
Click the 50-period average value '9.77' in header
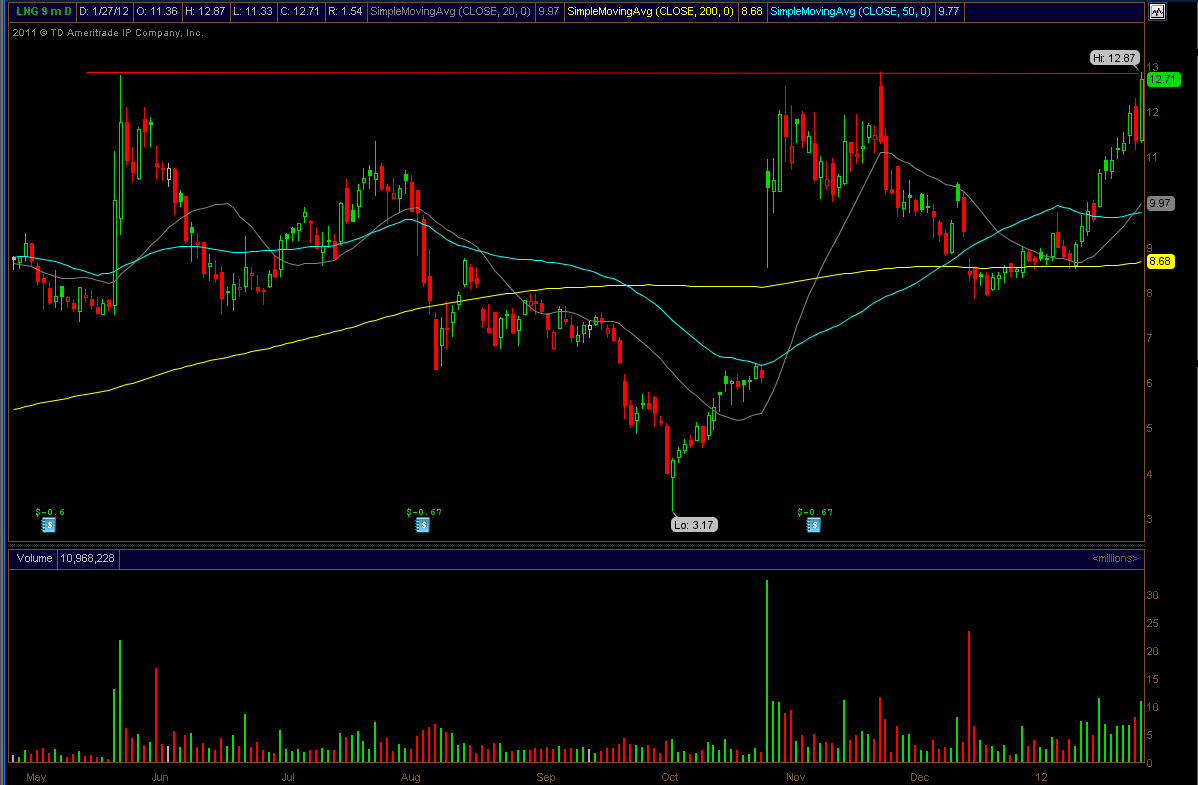coord(948,11)
